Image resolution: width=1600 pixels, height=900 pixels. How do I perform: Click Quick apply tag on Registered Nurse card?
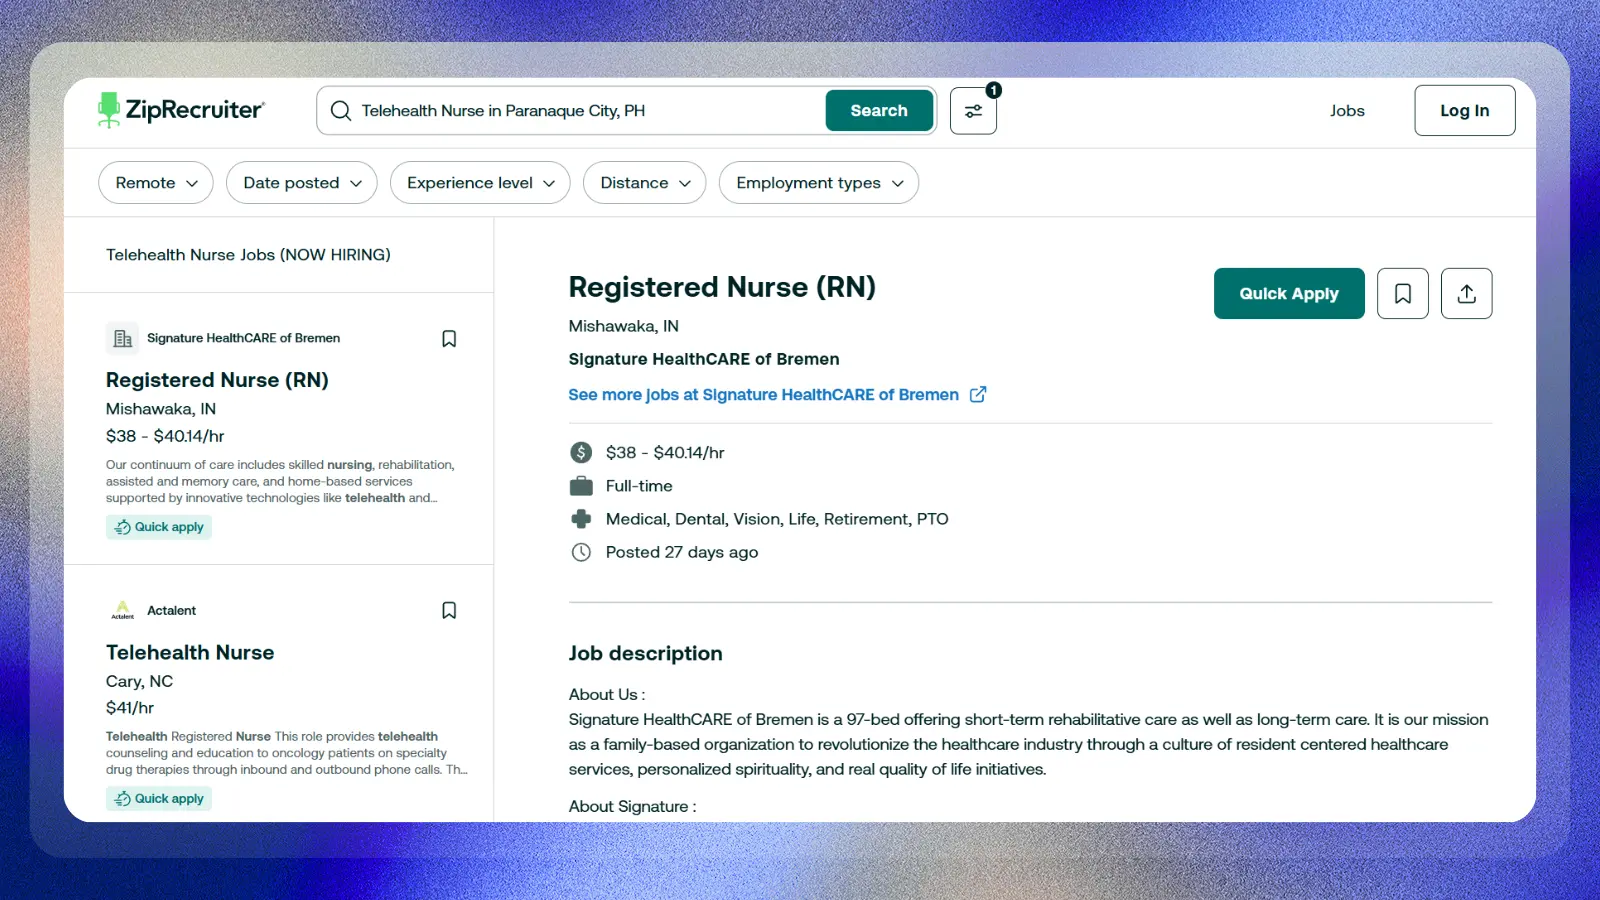pos(159,527)
